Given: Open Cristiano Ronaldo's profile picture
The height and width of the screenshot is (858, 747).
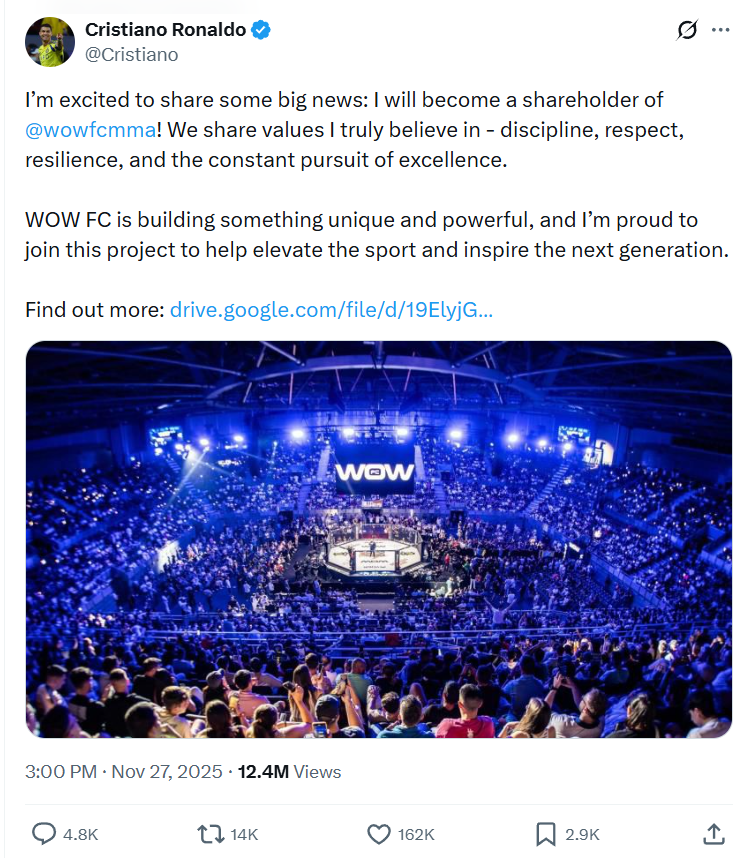Looking at the screenshot, I should (50, 42).
